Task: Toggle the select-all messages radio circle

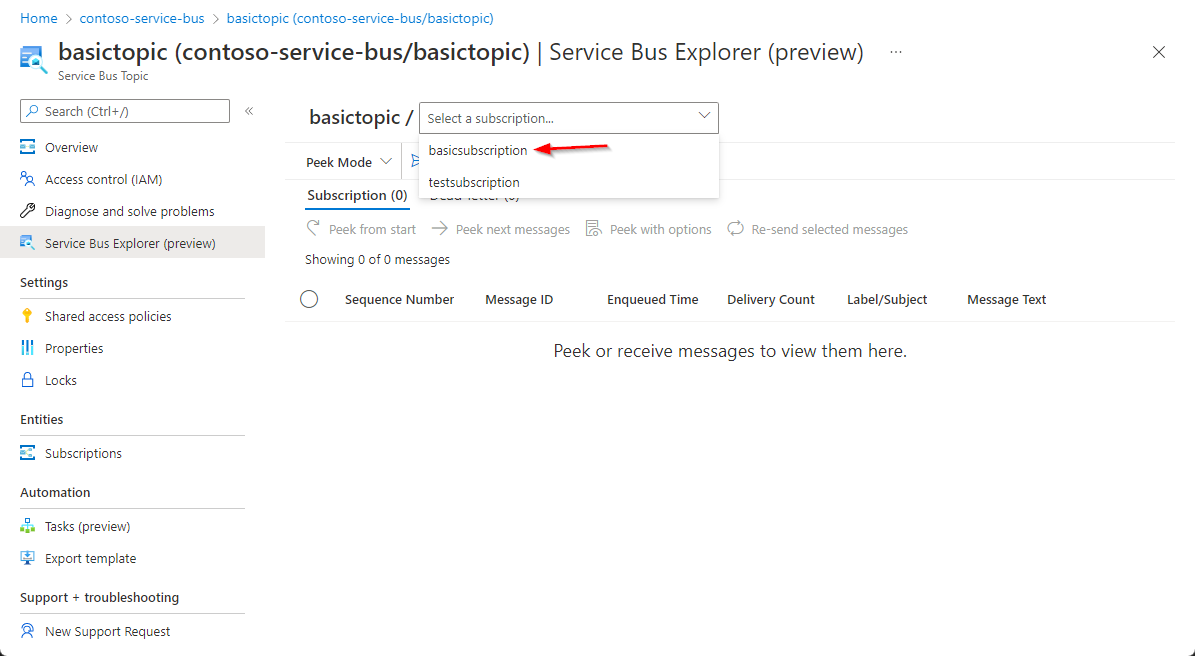Action: [309, 299]
